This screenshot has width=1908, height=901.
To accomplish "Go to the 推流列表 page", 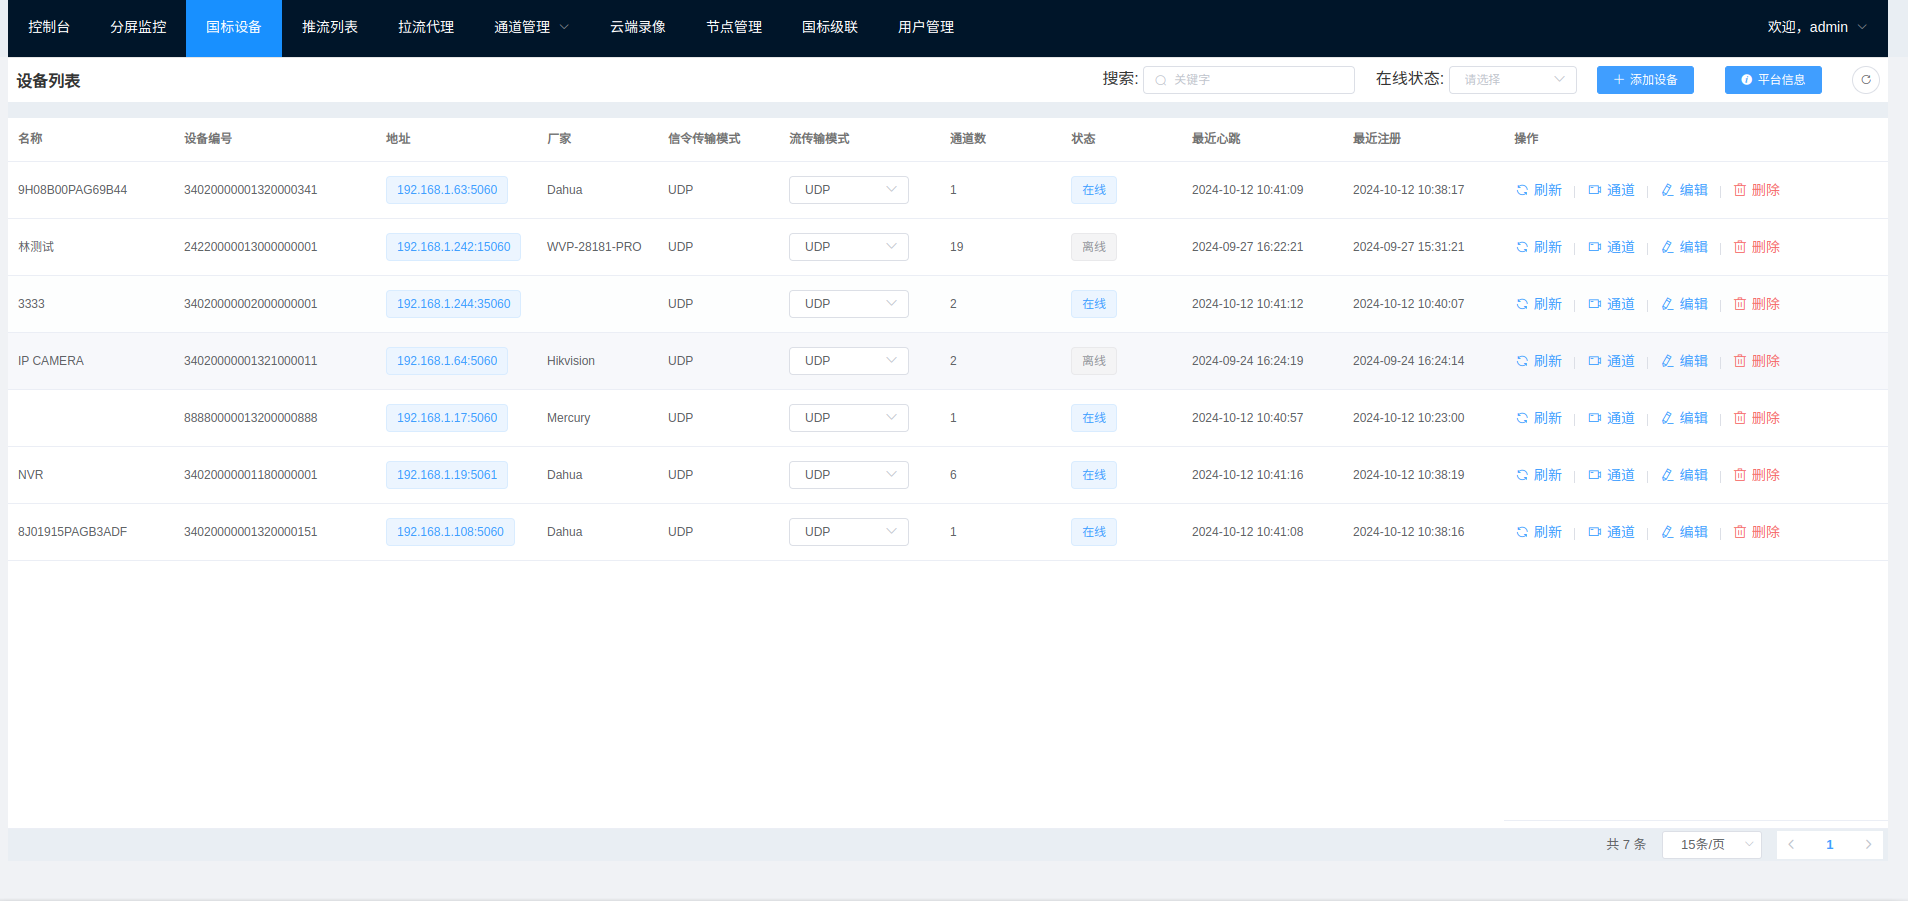I will 329,28.
